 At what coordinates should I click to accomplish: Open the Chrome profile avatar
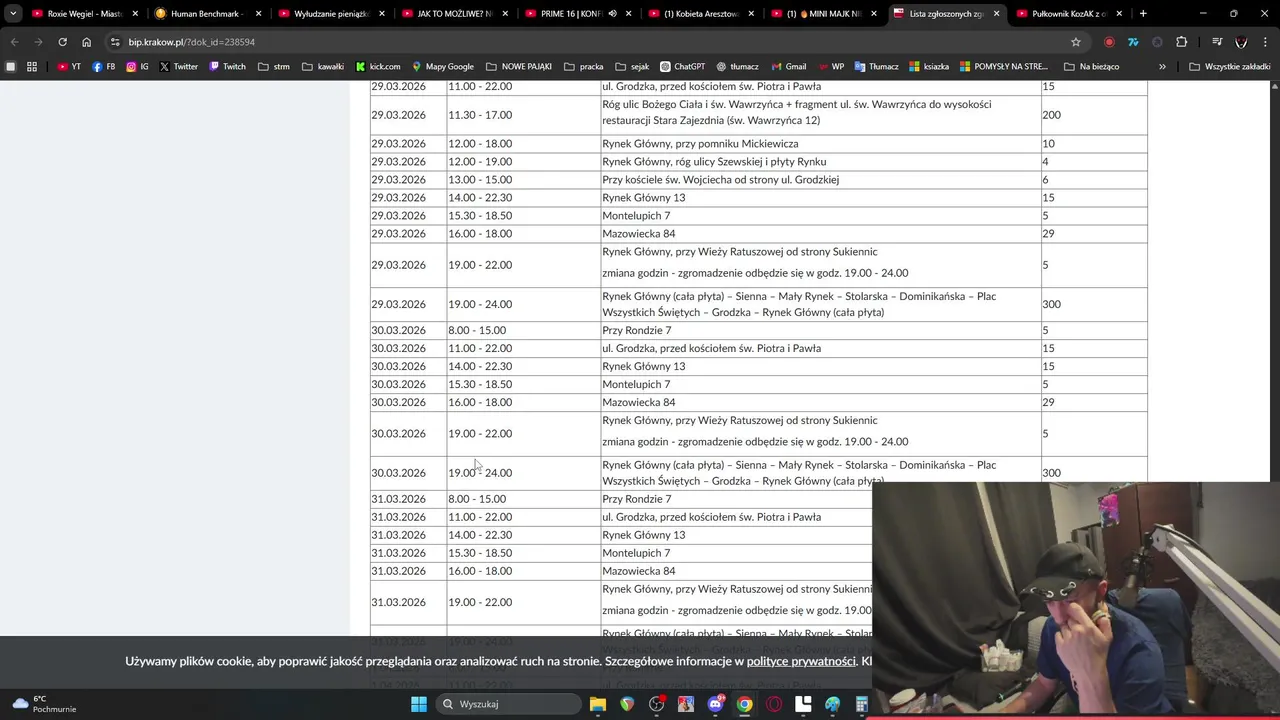pyautogui.click(x=1241, y=42)
